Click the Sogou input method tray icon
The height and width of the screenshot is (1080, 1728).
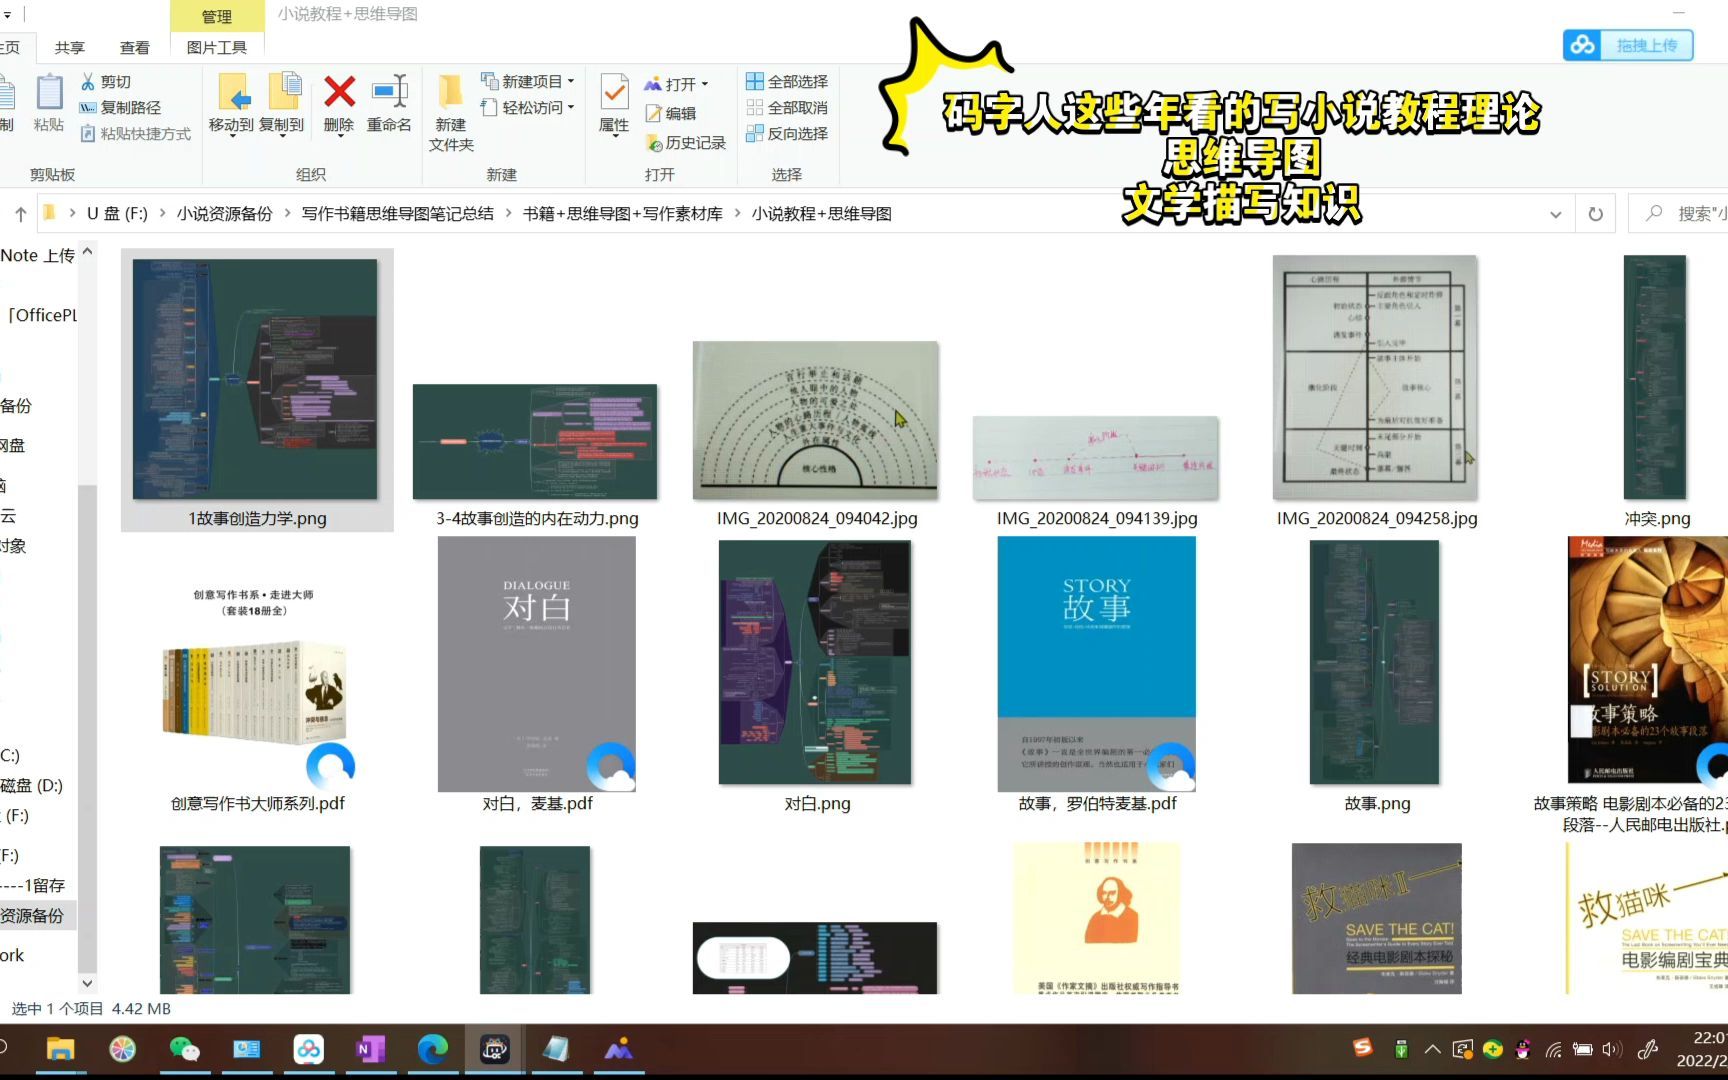coord(1362,1048)
